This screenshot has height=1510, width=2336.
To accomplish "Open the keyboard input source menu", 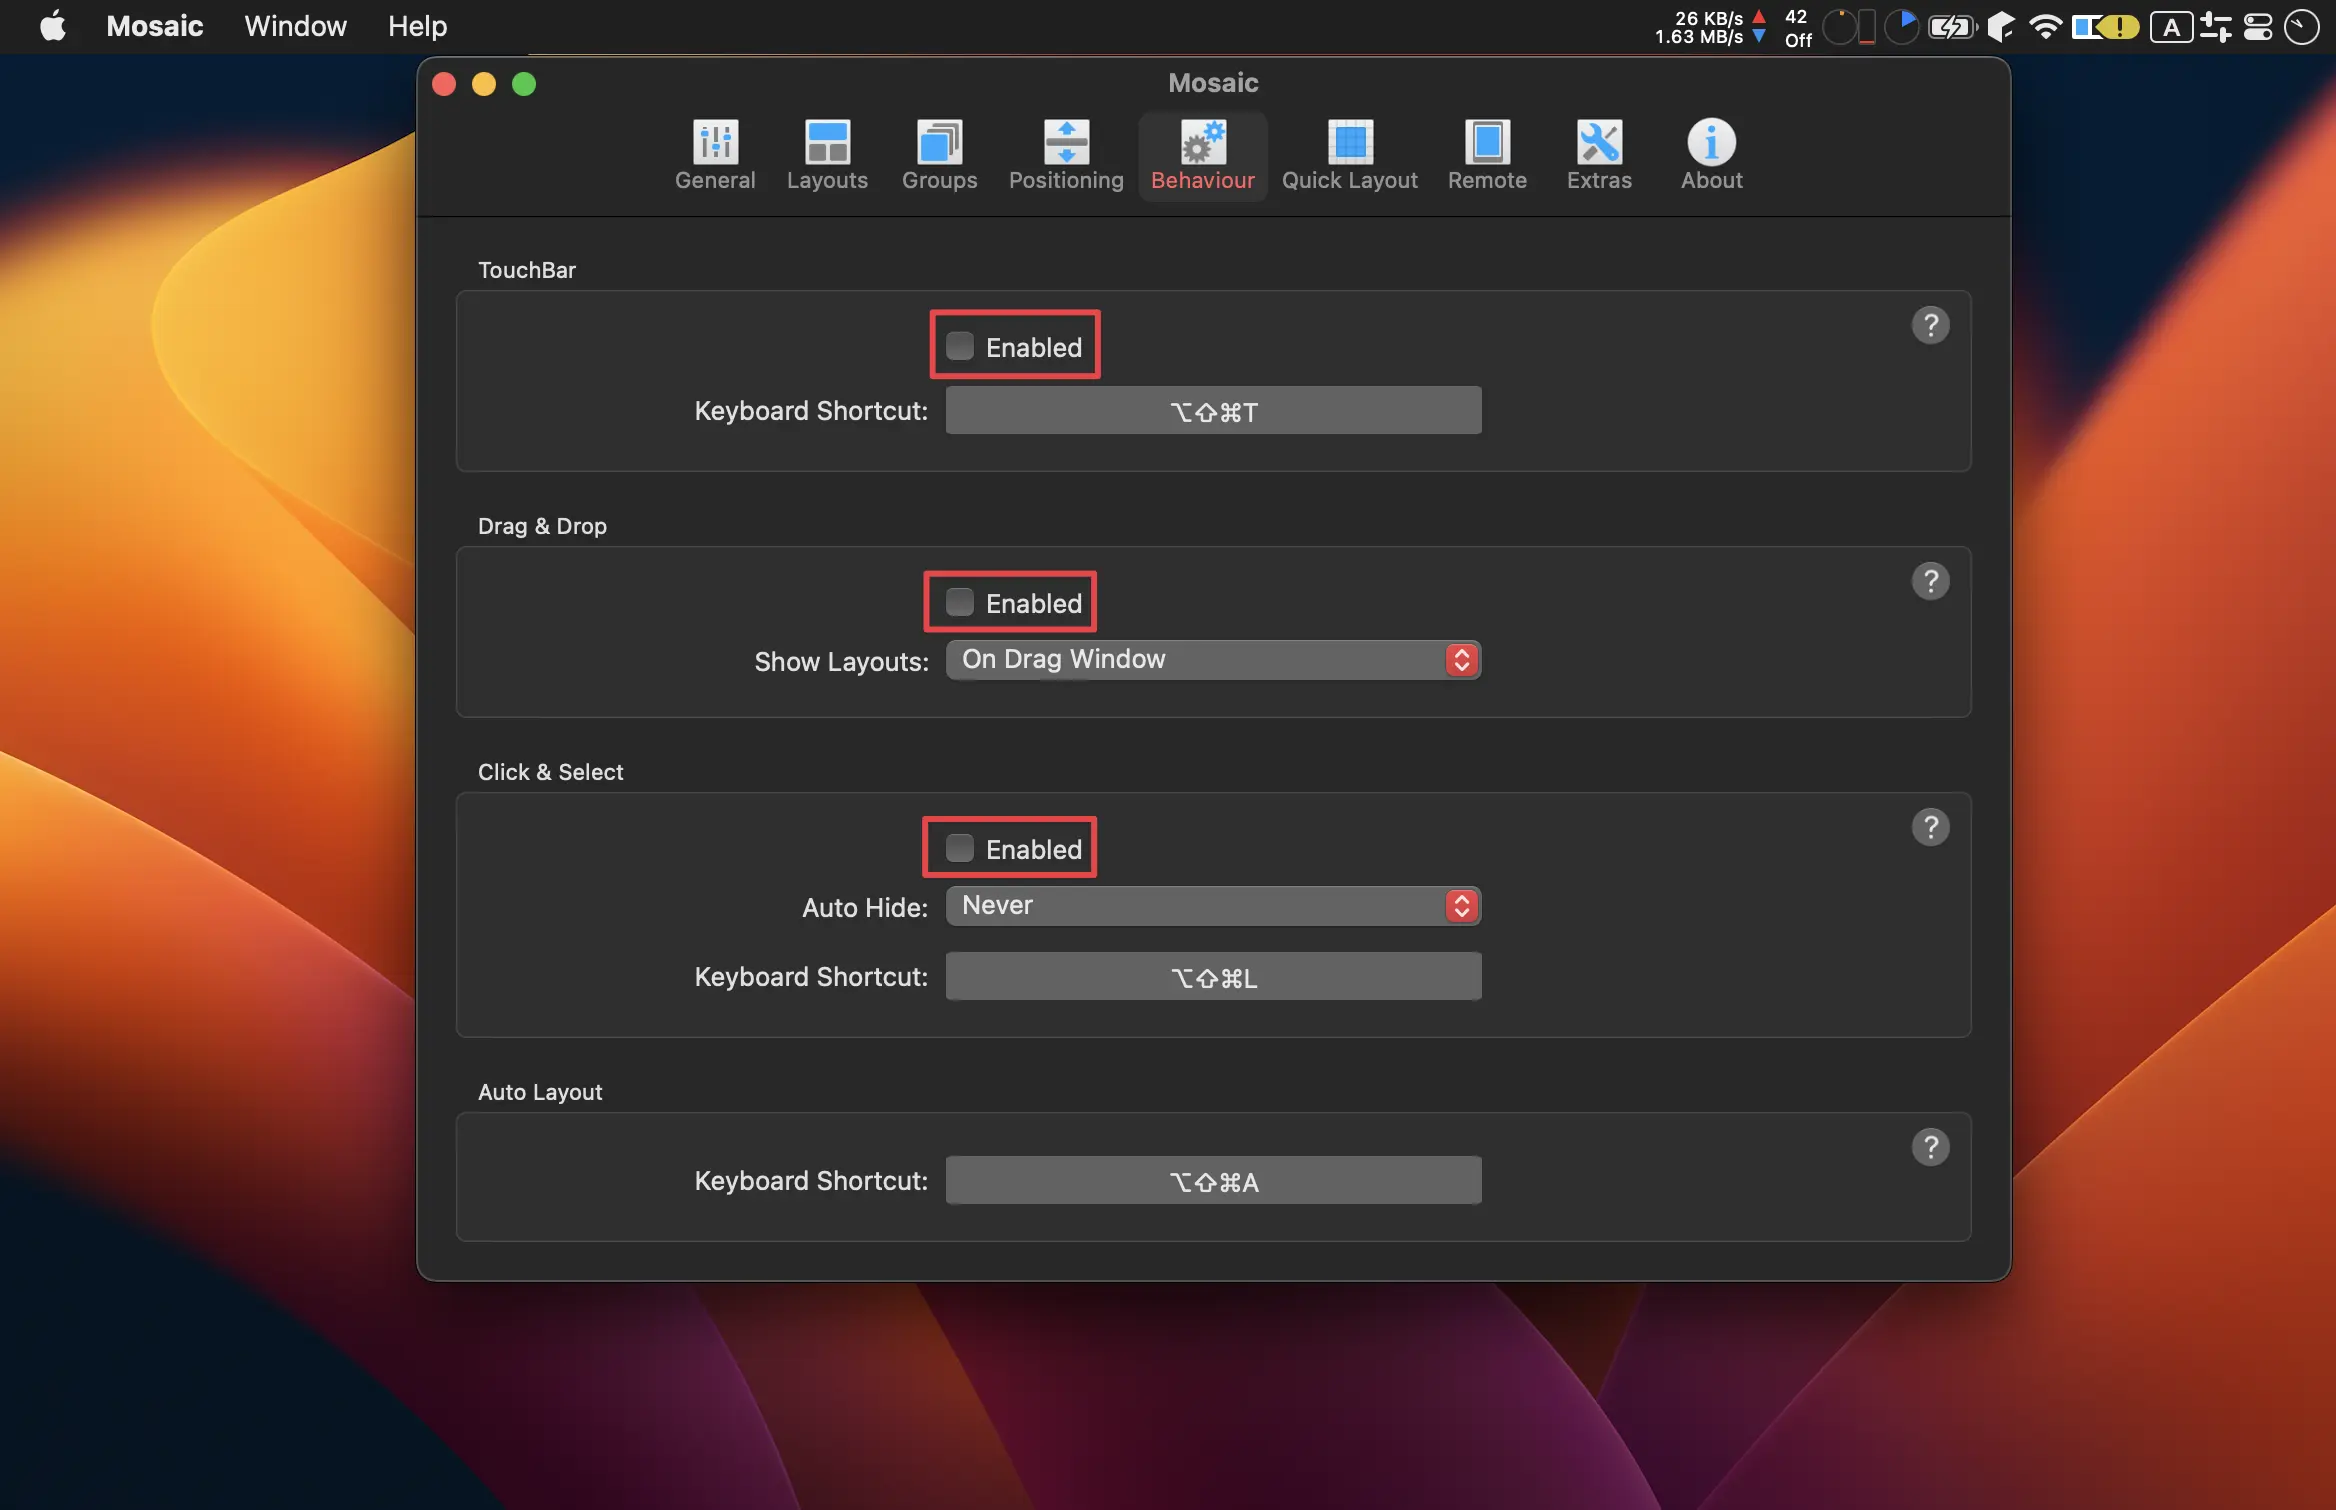I will [x=2171, y=27].
